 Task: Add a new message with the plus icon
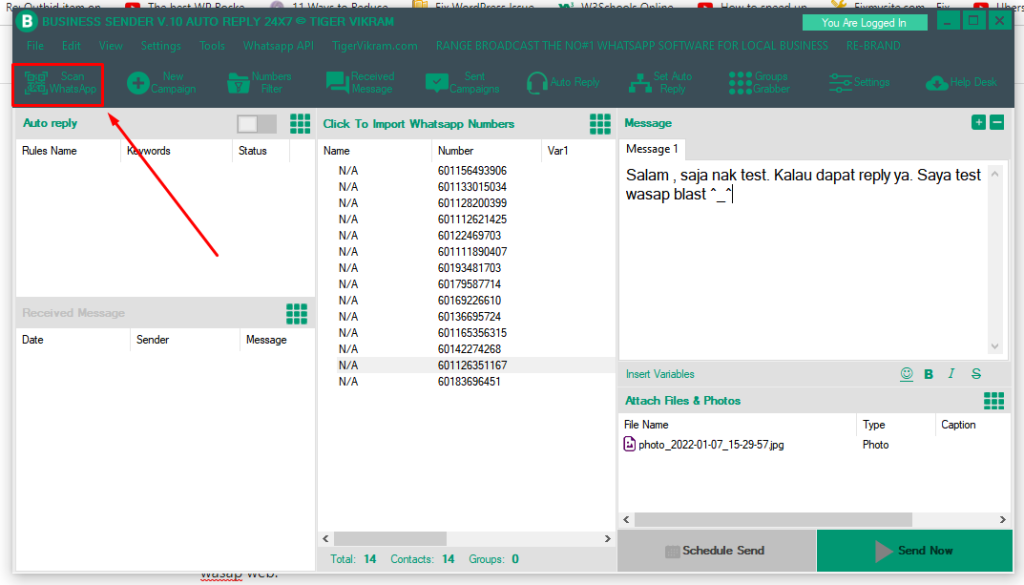coord(978,123)
